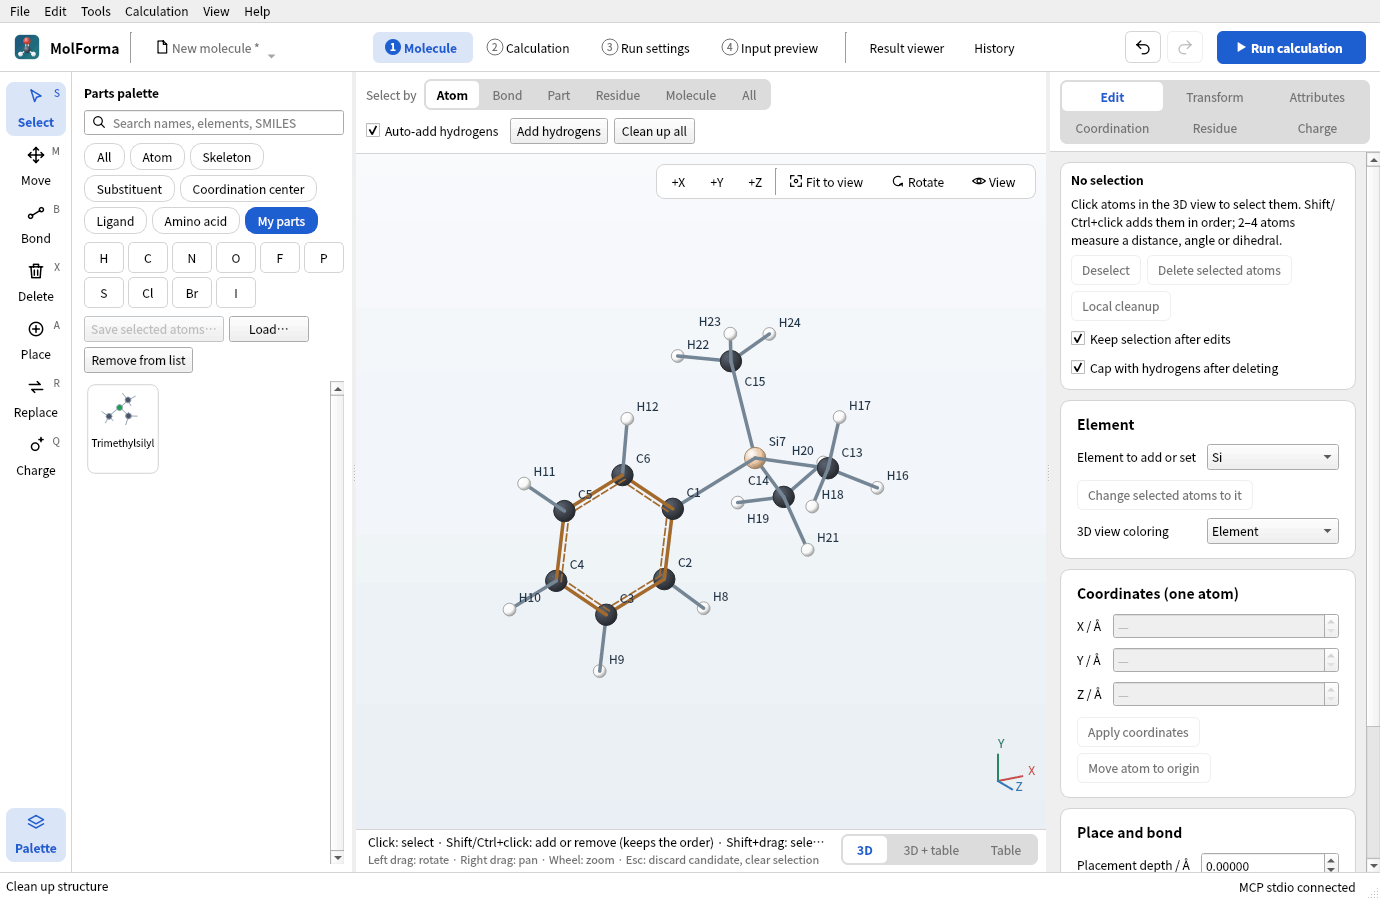Open the 3D view coloring dropdown
Viewport: 1380px width, 900px height.
pos(1272,531)
